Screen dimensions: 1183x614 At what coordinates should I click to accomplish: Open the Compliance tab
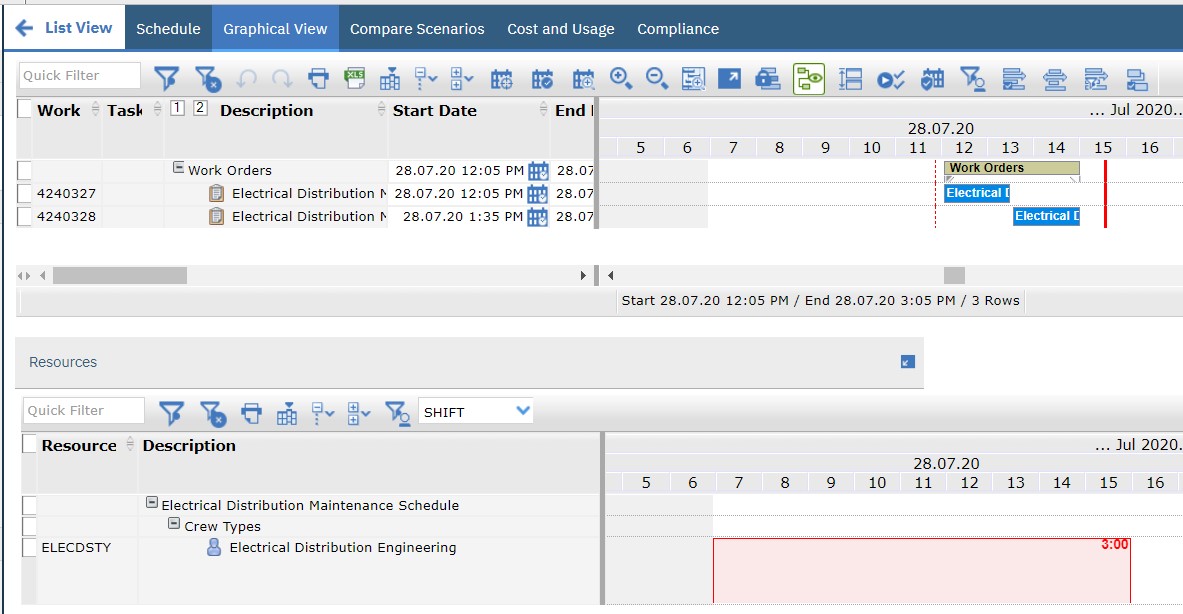[678, 29]
